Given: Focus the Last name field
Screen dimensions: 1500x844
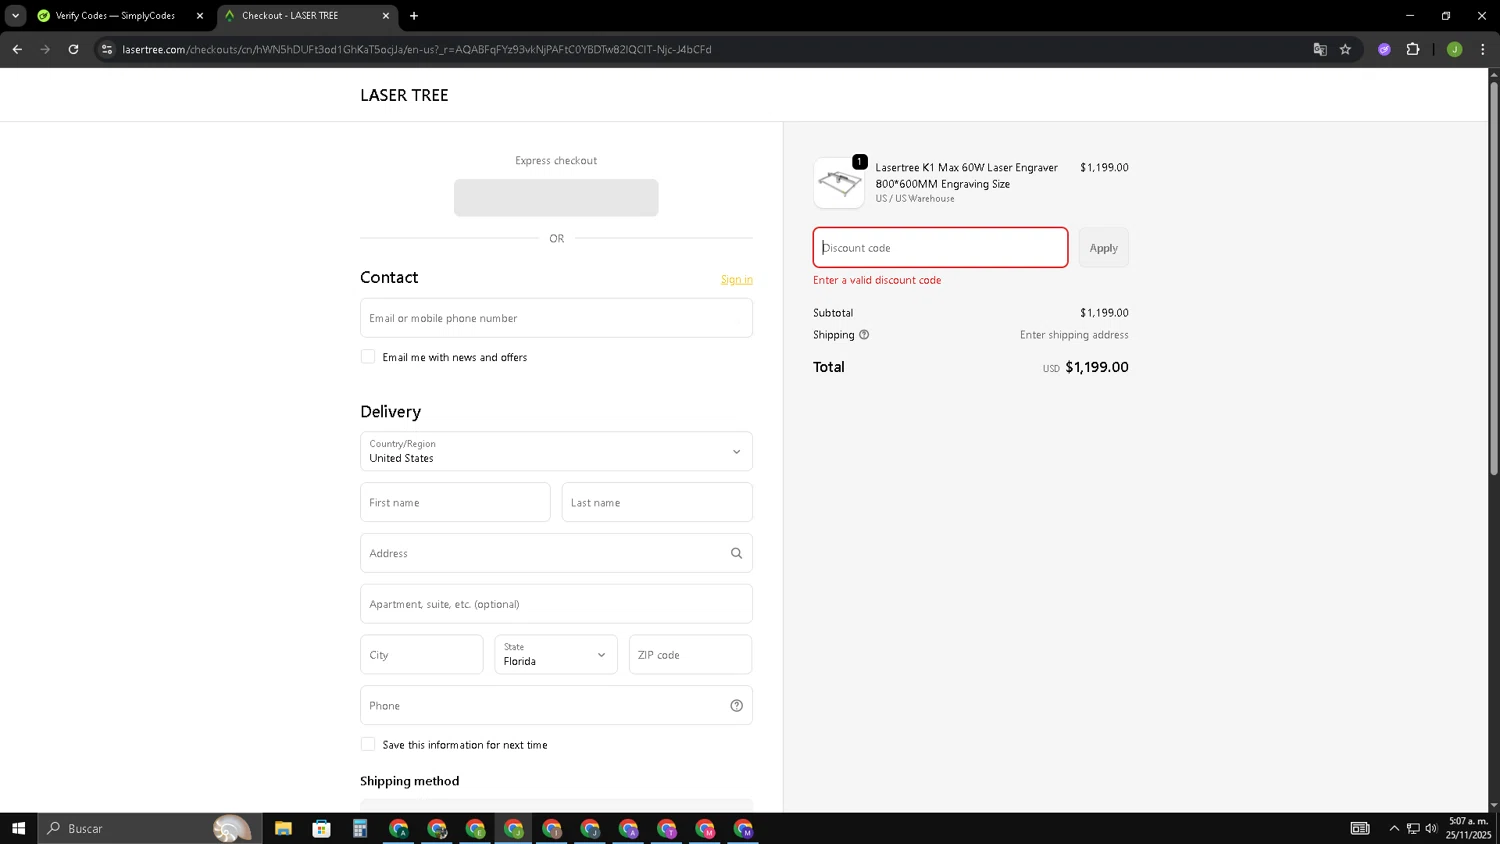Looking at the screenshot, I should pos(657,502).
